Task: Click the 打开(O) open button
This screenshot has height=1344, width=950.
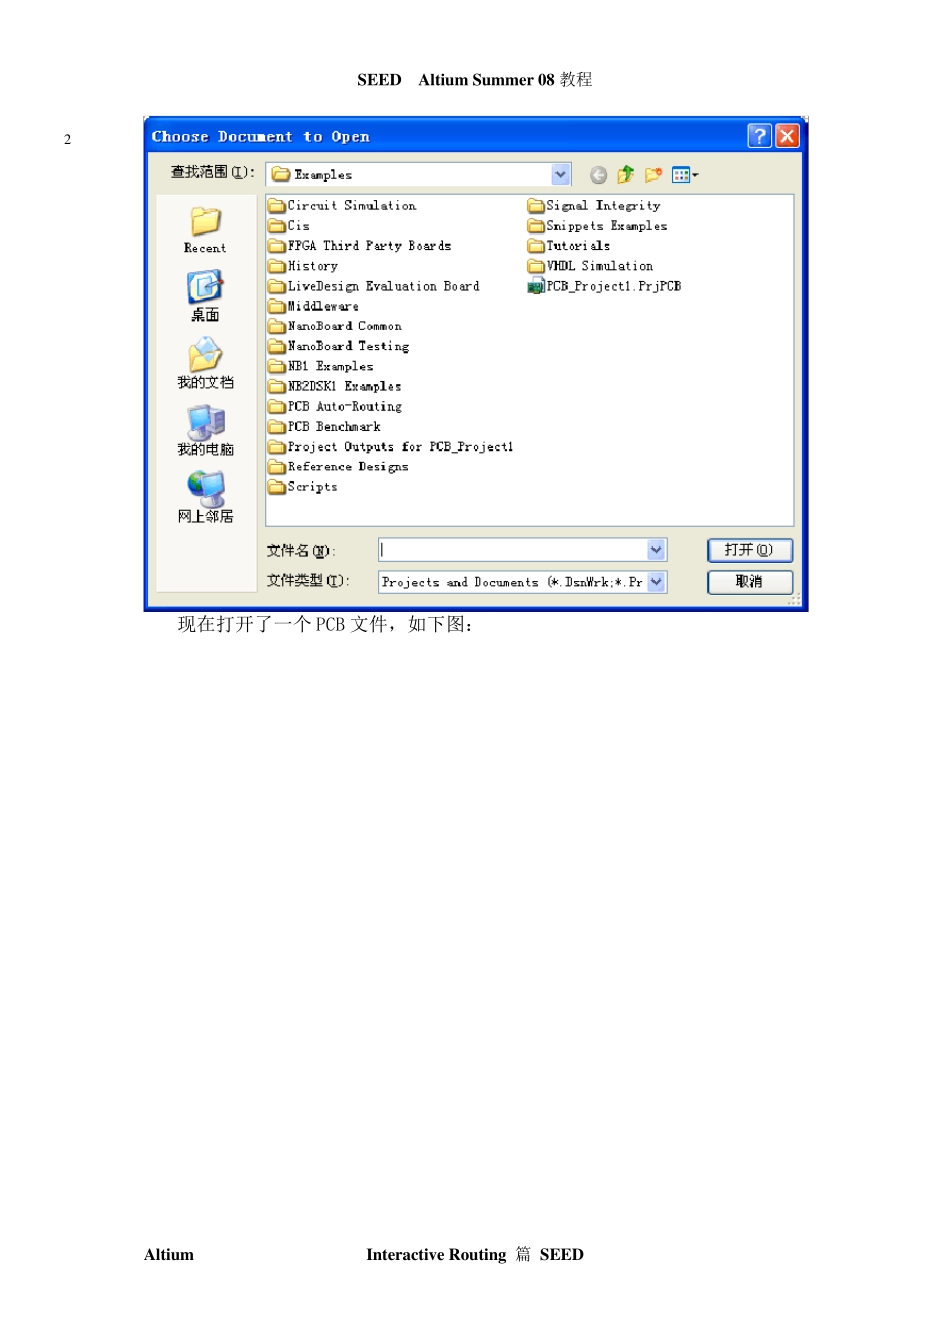Action: pyautogui.click(x=750, y=550)
